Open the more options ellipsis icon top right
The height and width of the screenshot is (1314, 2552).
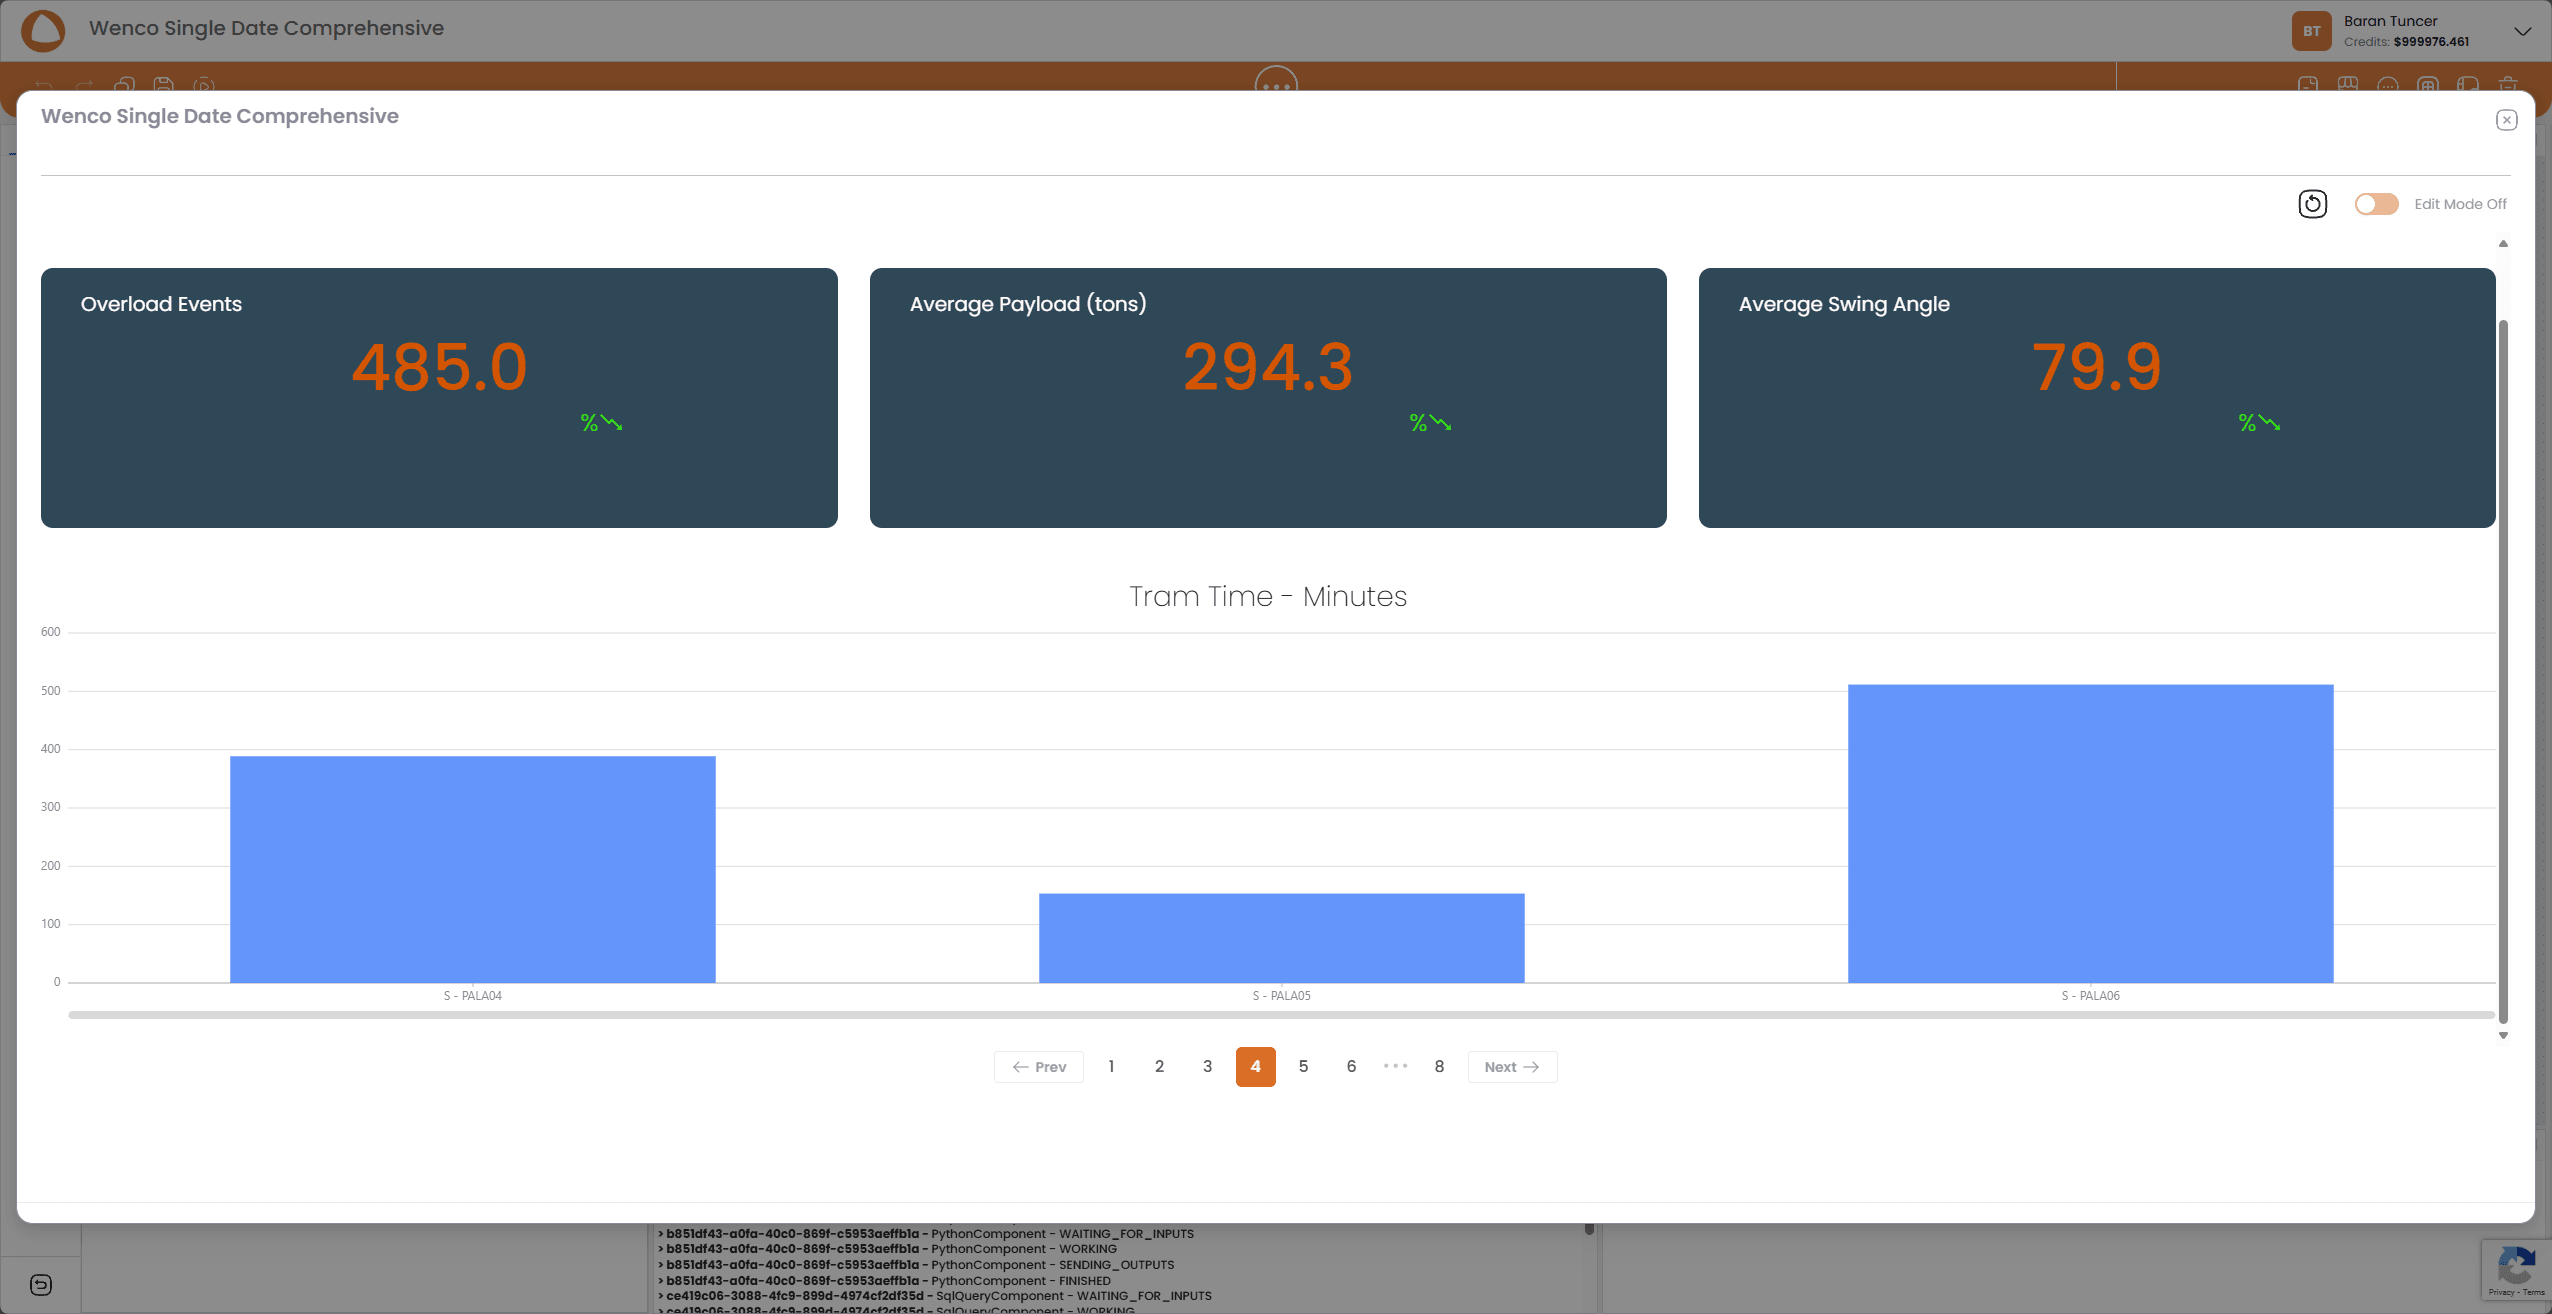tap(2388, 85)
